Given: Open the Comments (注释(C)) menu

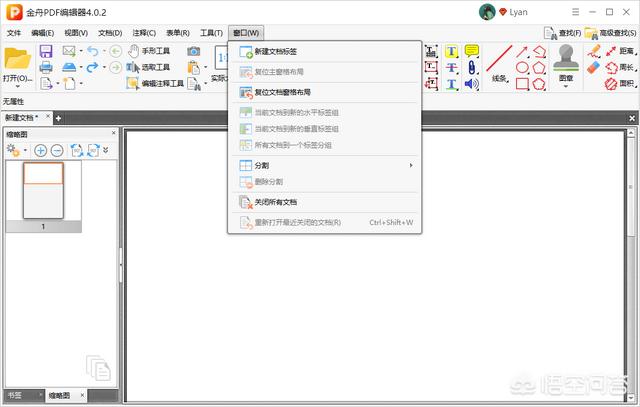Looking at the screenshot, I should pos(144,33).
